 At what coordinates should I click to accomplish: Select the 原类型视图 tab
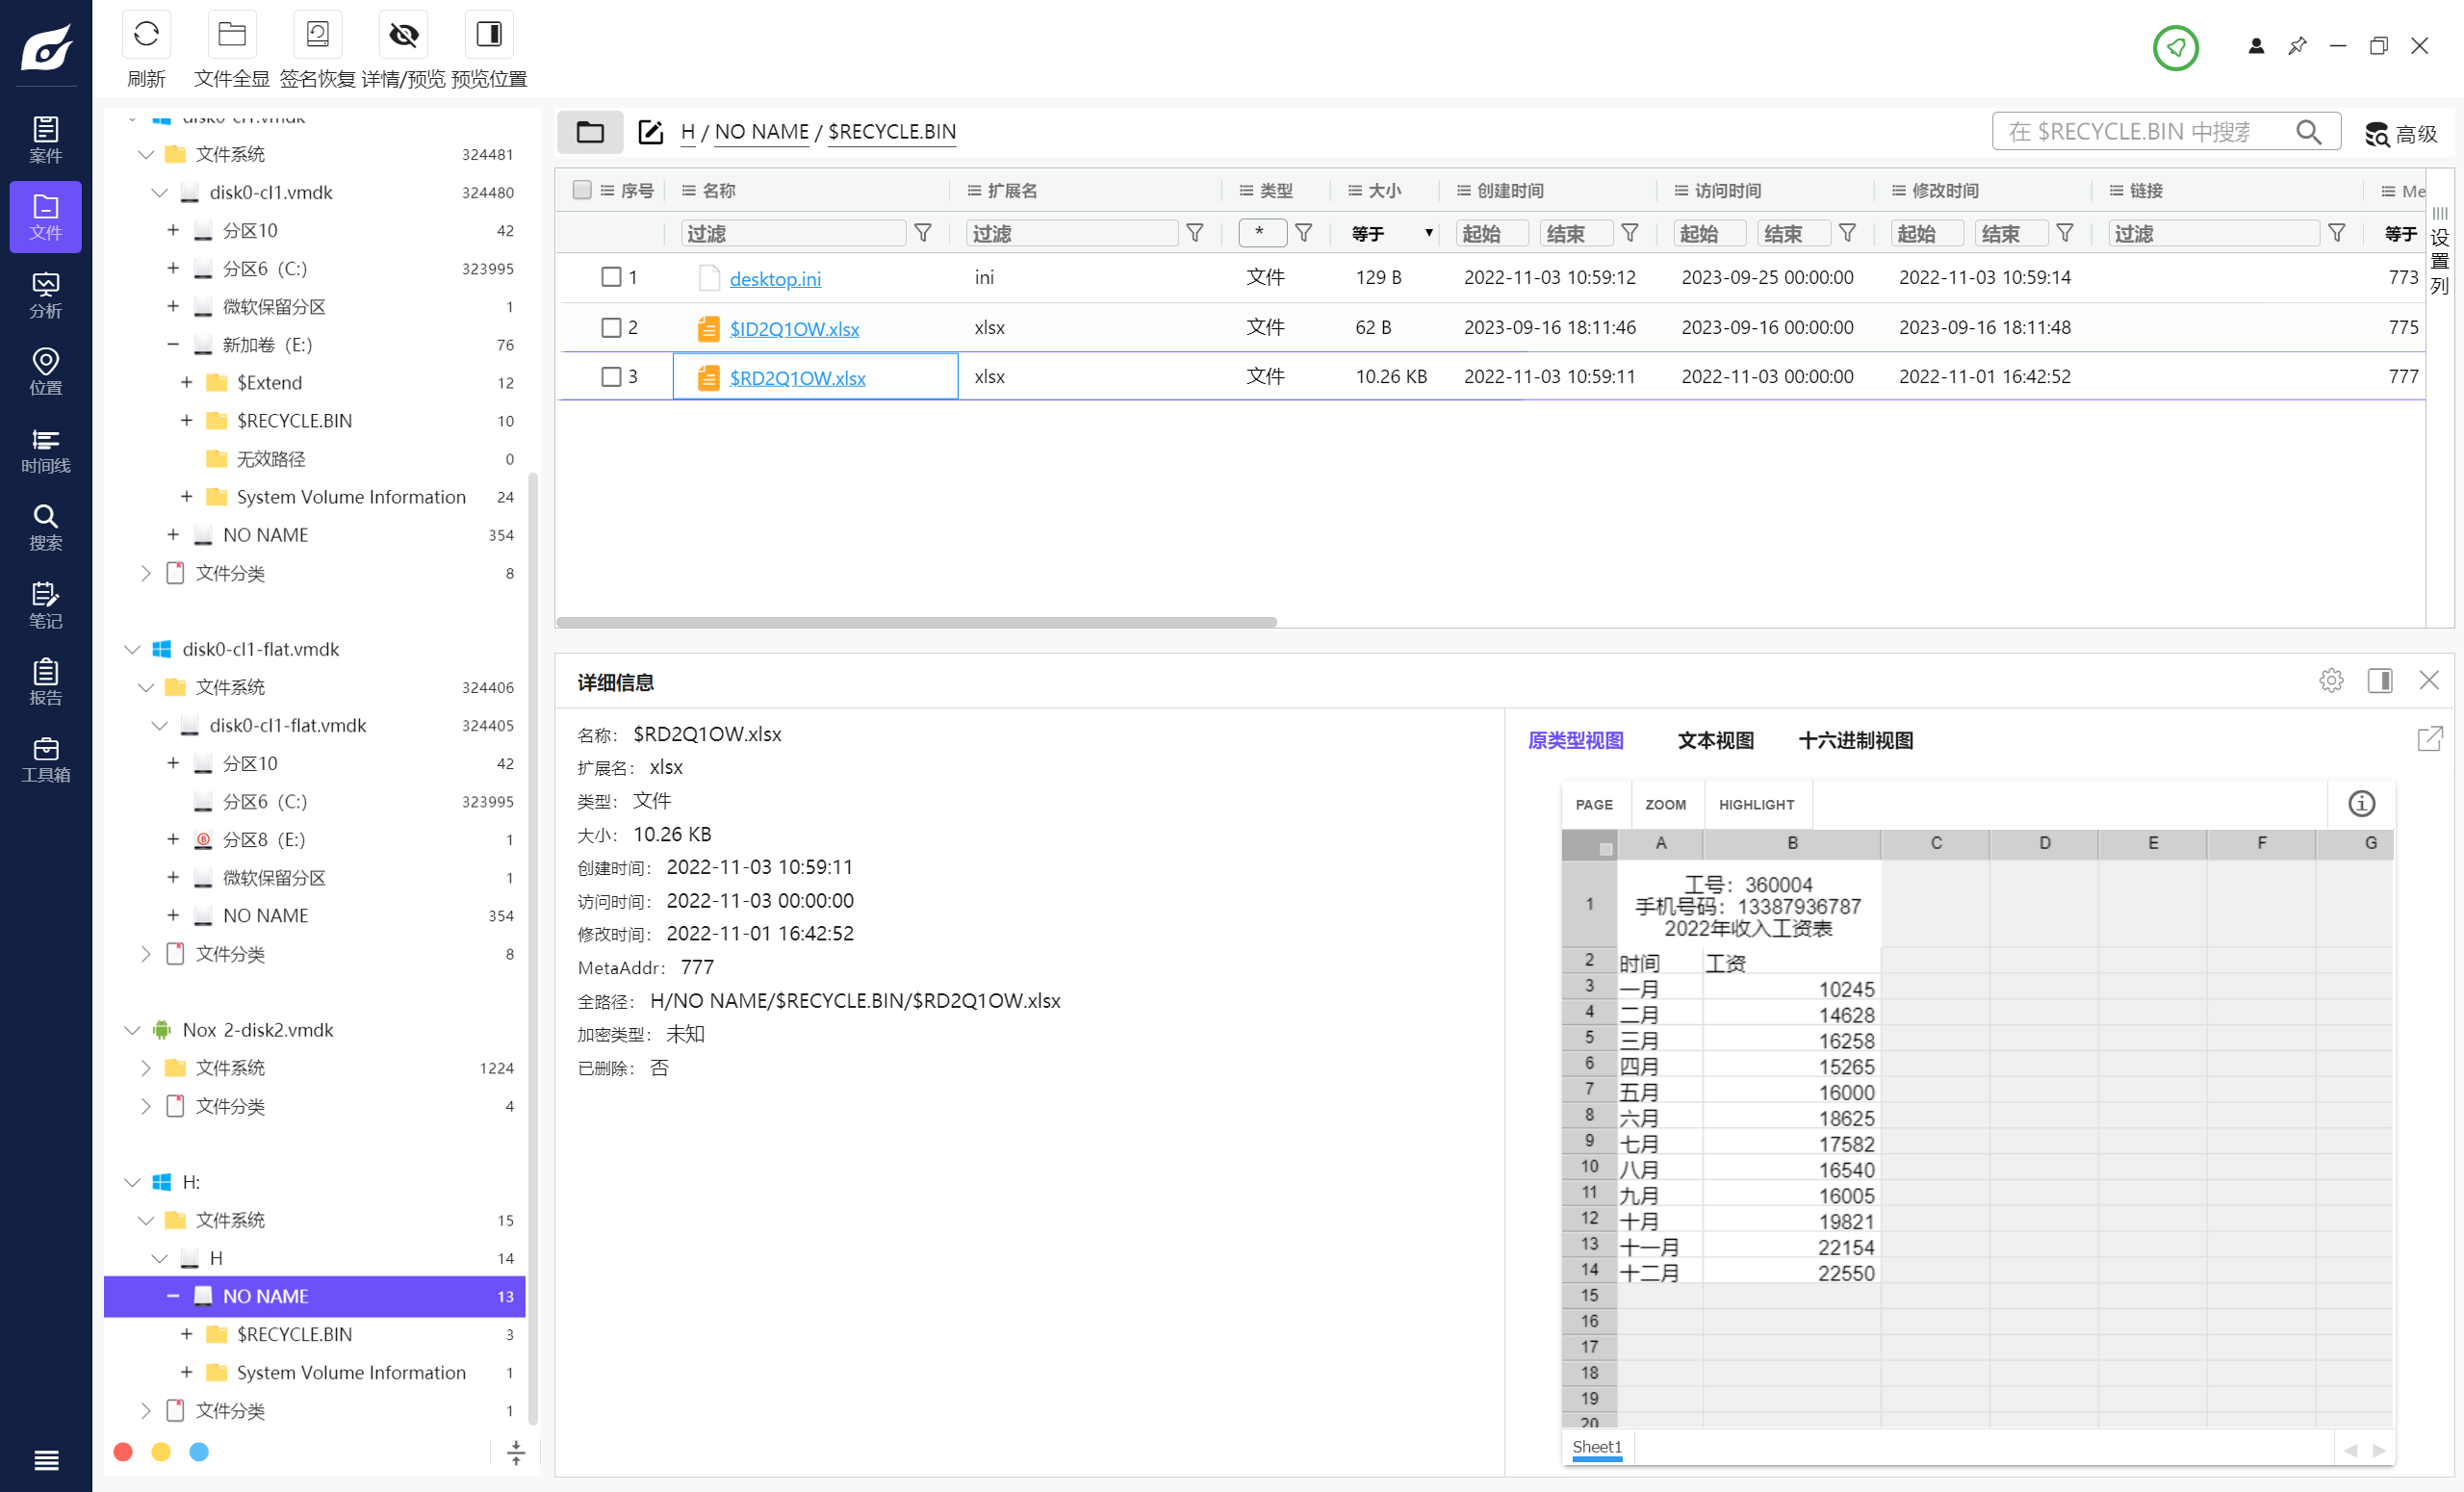pos(1575,741)
